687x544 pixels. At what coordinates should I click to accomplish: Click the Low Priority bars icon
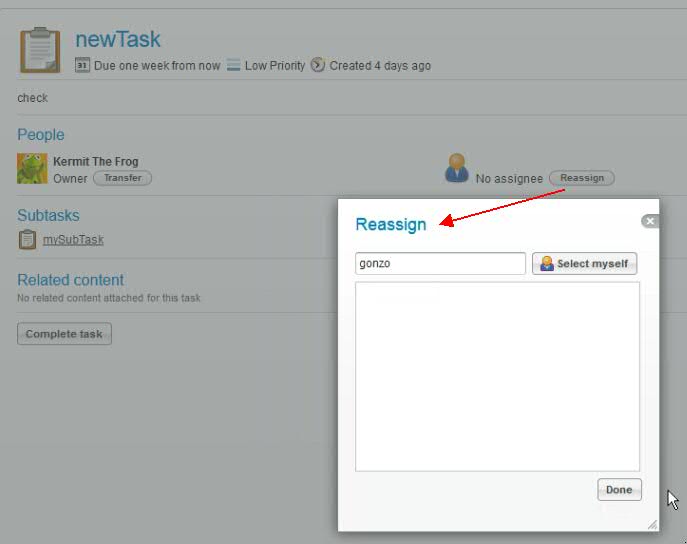point(233,65)
